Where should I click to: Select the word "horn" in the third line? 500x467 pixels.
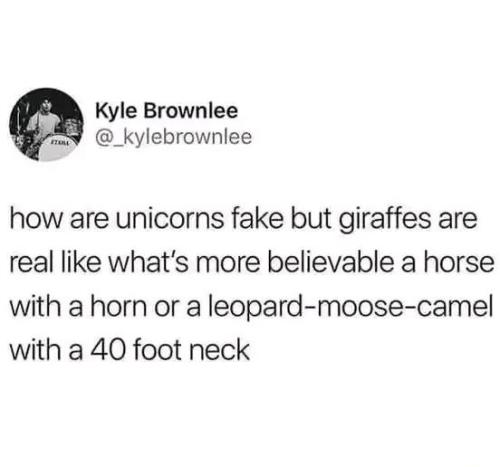[x=117, y=306]
